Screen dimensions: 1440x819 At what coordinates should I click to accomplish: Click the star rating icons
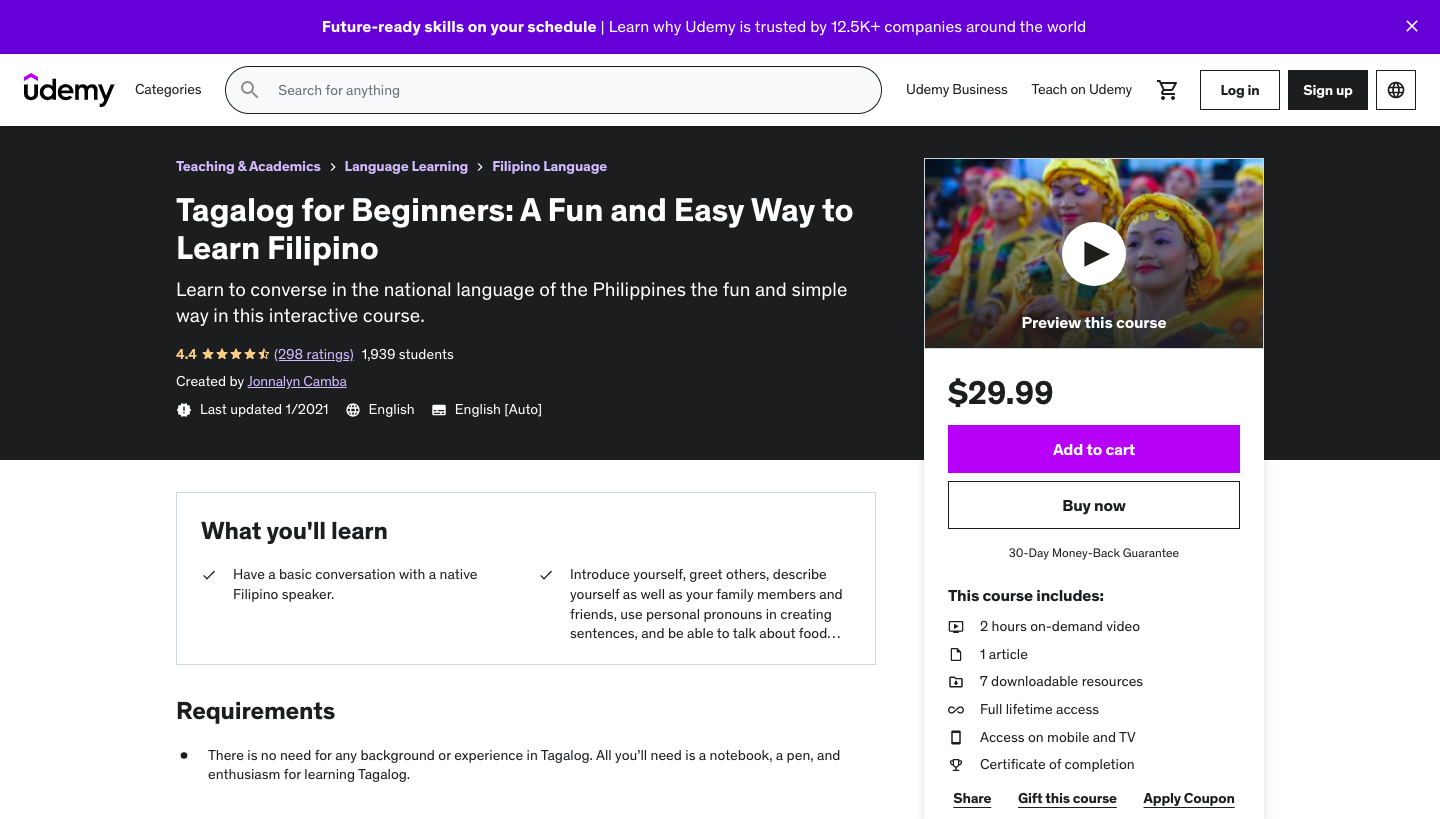click(x=235, y=354)
